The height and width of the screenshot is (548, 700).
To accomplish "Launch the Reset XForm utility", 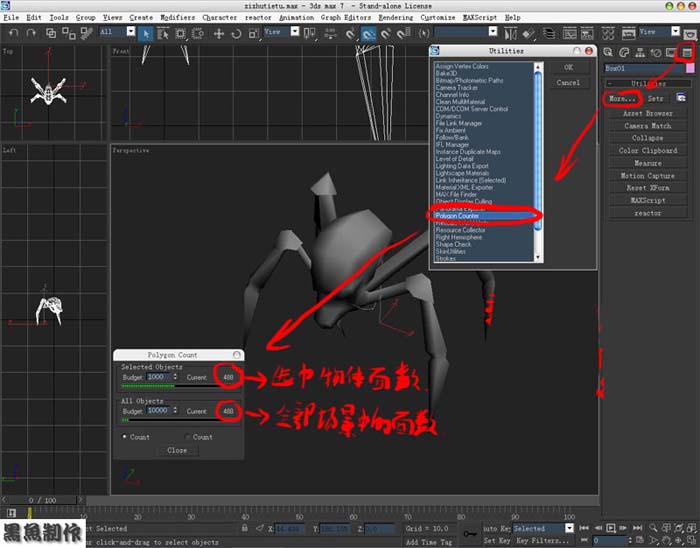I will point(648,188).
